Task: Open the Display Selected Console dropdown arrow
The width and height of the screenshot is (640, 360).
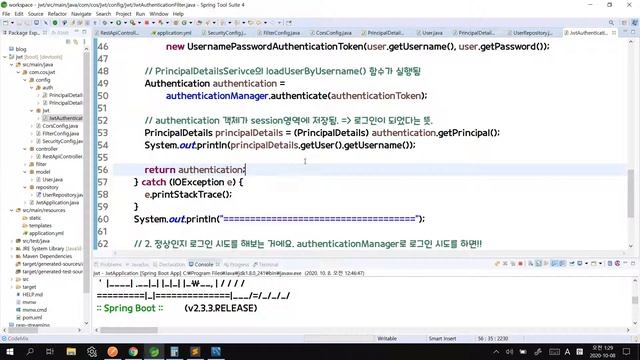Action: [586, 264]
